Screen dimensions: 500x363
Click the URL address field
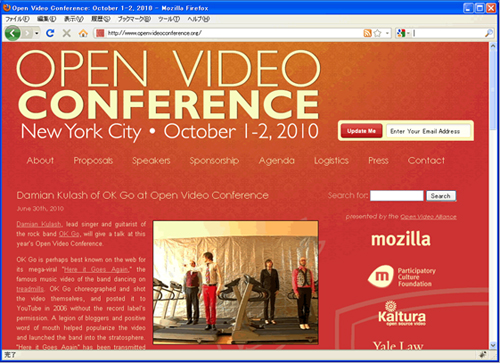click(234, 33)
